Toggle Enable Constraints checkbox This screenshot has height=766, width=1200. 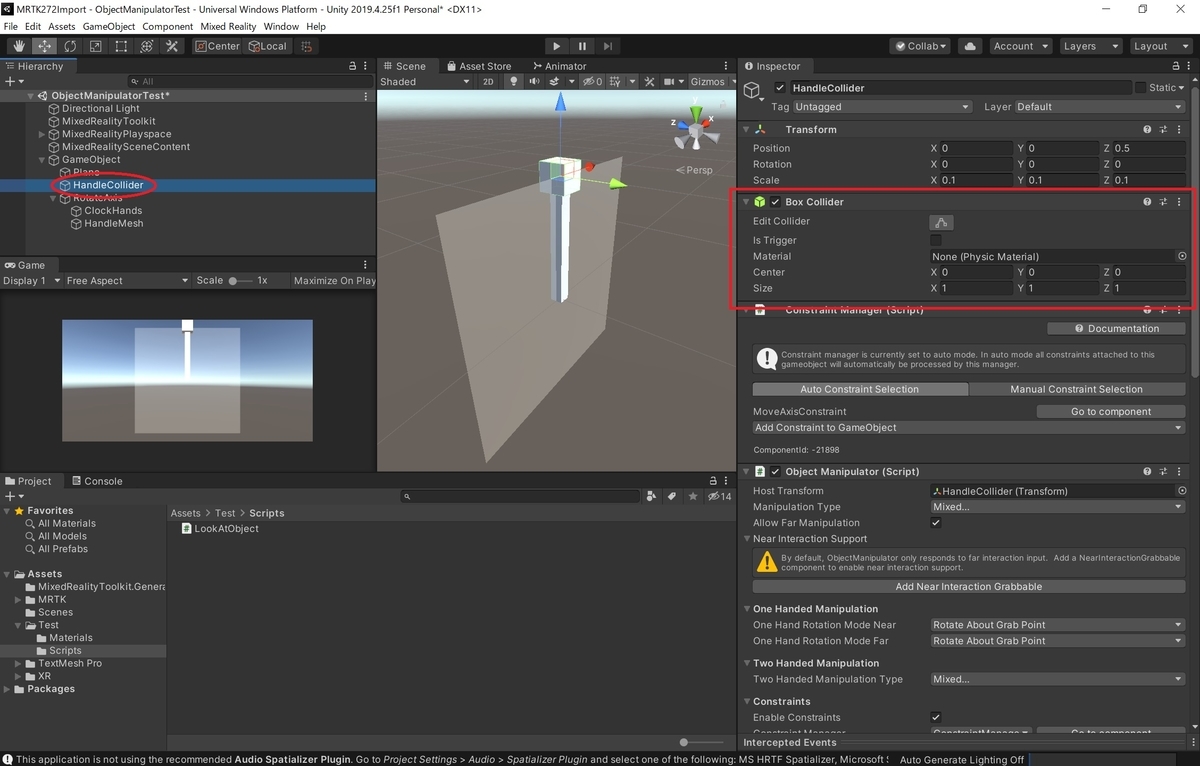coord(936,717)
